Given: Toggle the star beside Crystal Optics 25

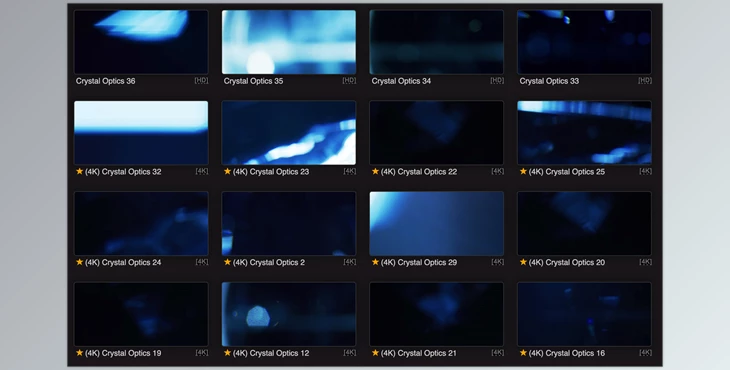Looking at the screenshot, I should [x=523, y=171].
